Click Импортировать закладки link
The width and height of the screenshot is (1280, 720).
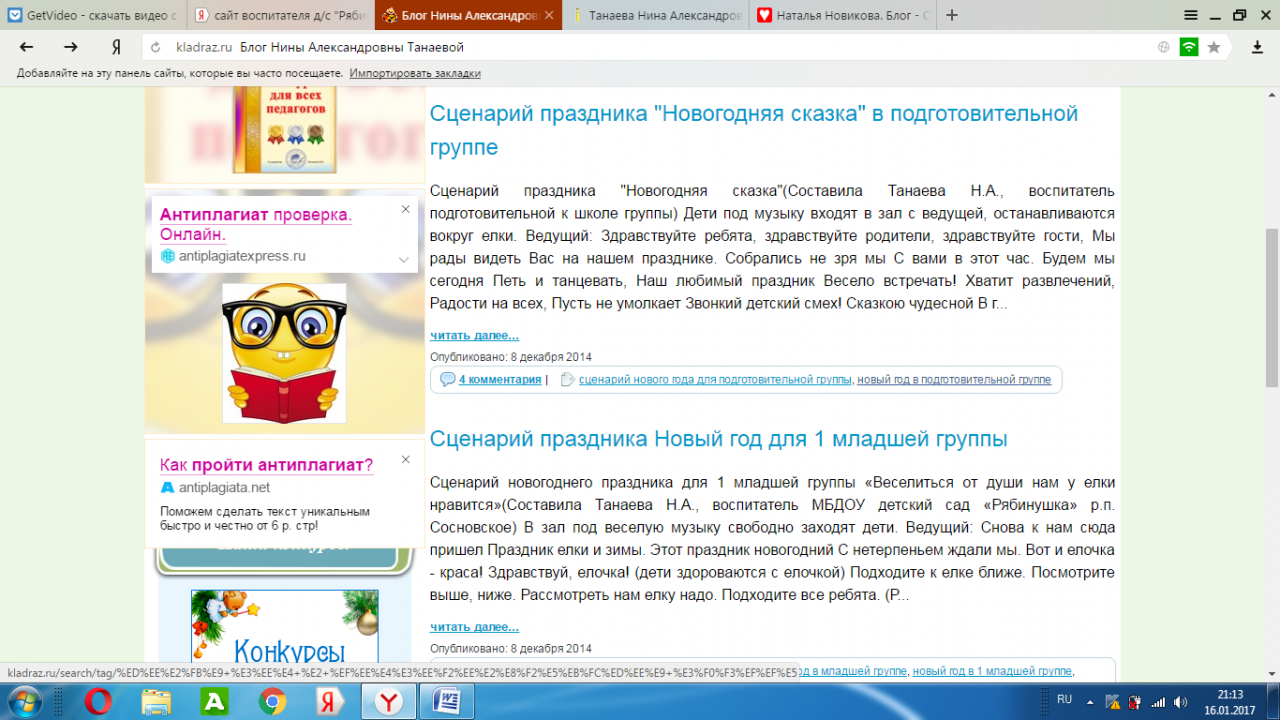click(415, 73)
